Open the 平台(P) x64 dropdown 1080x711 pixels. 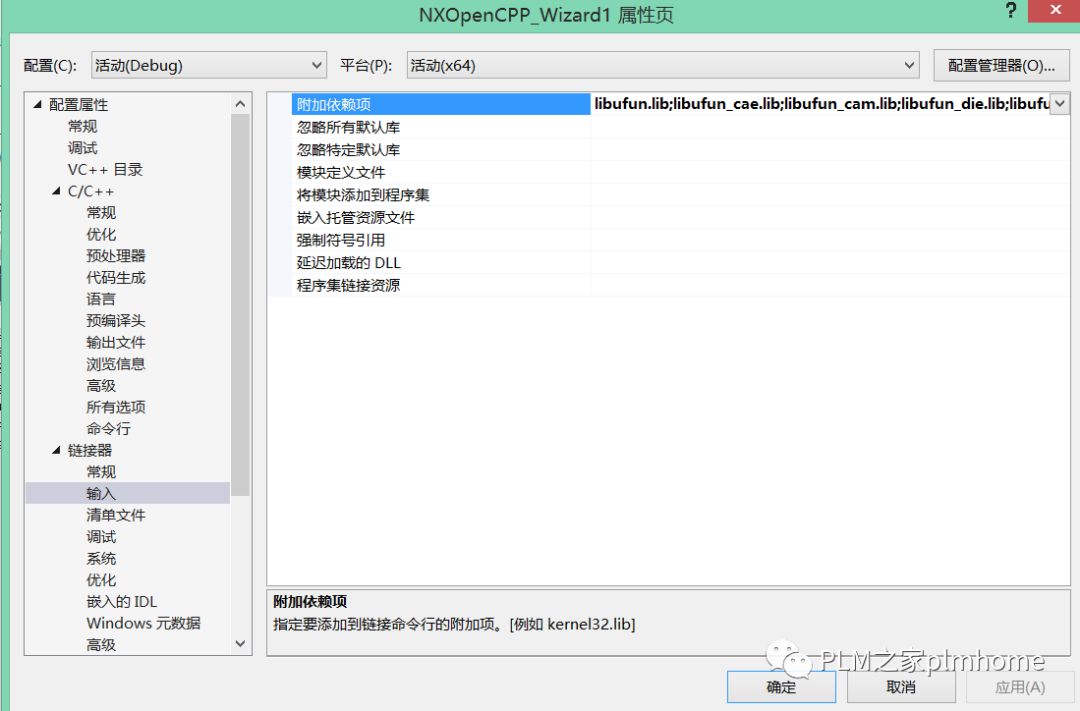(663, 65)
